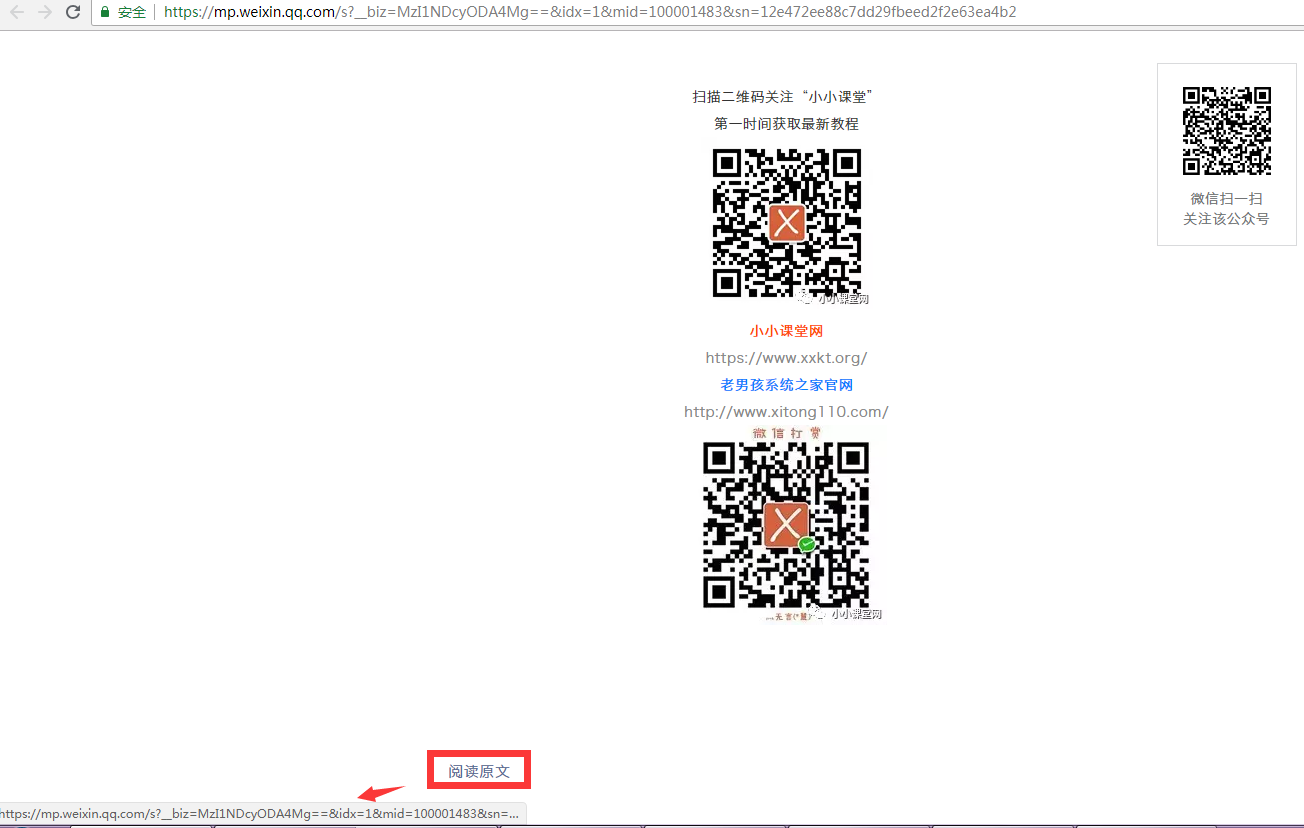Viewport: 1304px width, 828px height.
Task: Select the mp.weixin.qq.com URL in address bar
Action: [590, 12]
